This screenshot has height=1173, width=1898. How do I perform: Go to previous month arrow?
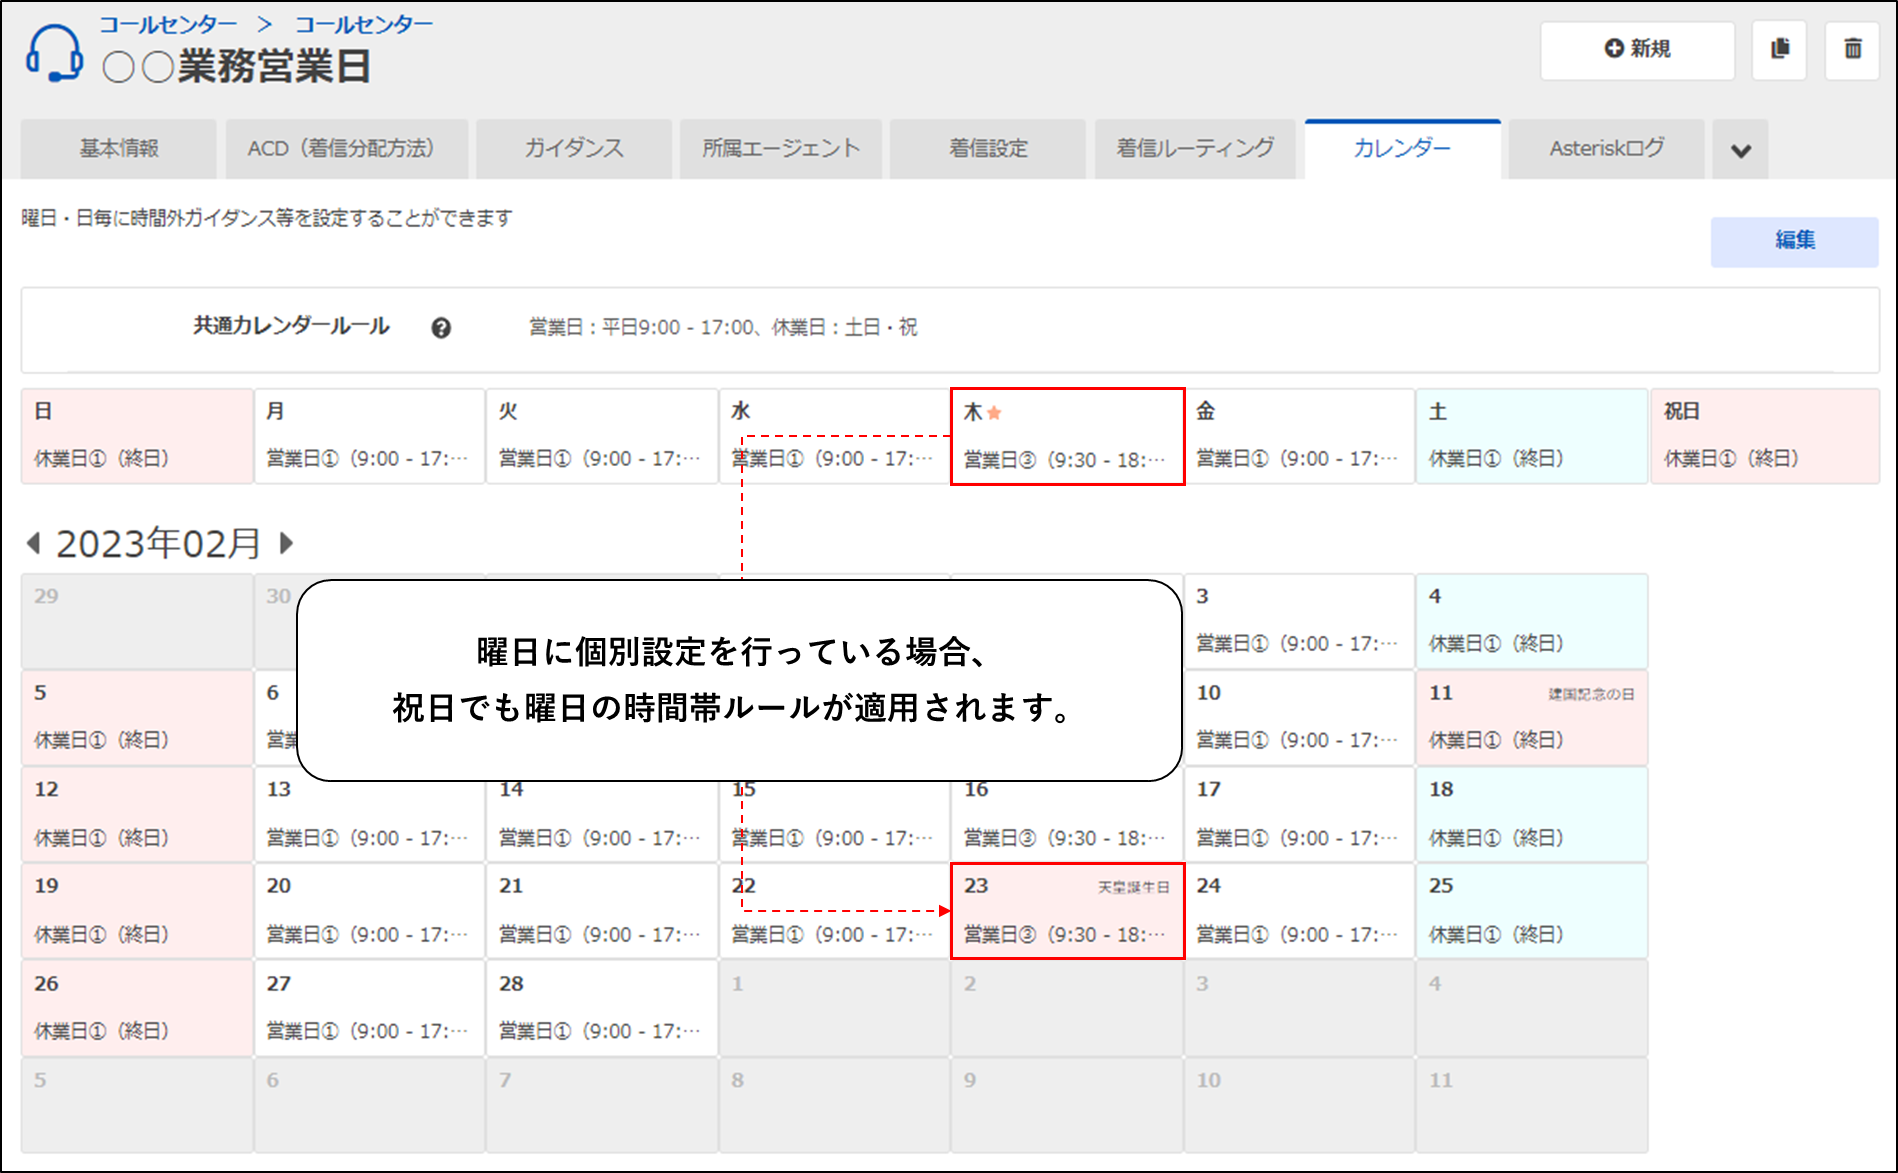tap(34, 543)
